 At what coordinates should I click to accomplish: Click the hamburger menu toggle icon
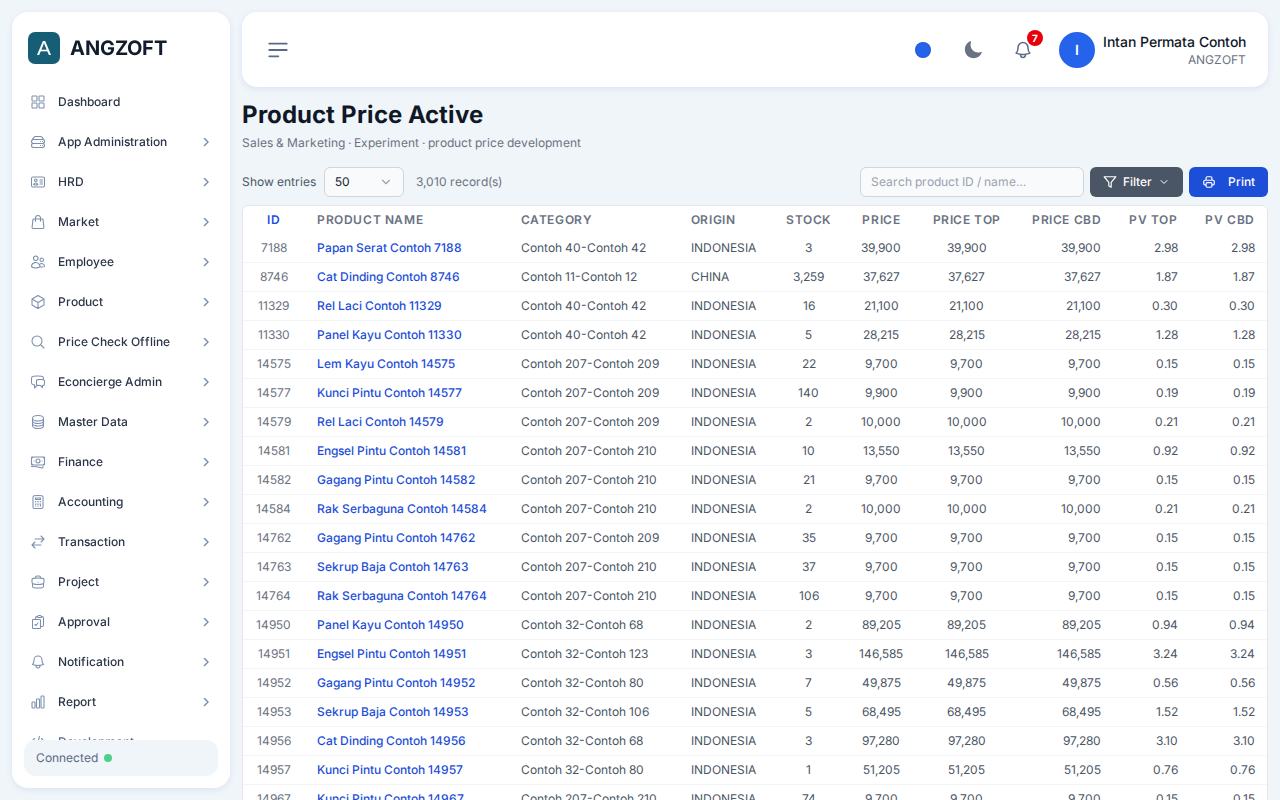[278, 50]
